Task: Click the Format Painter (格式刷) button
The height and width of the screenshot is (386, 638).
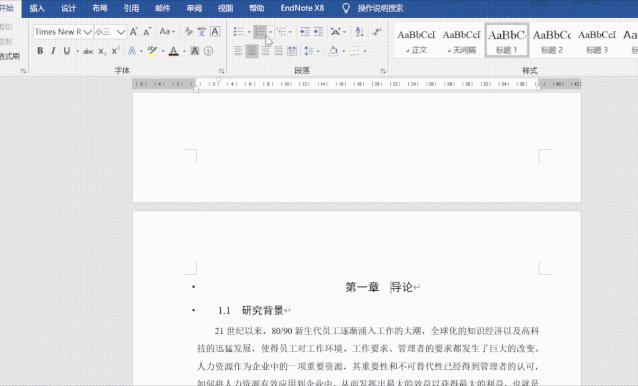Action: click(x=10, y=56)
